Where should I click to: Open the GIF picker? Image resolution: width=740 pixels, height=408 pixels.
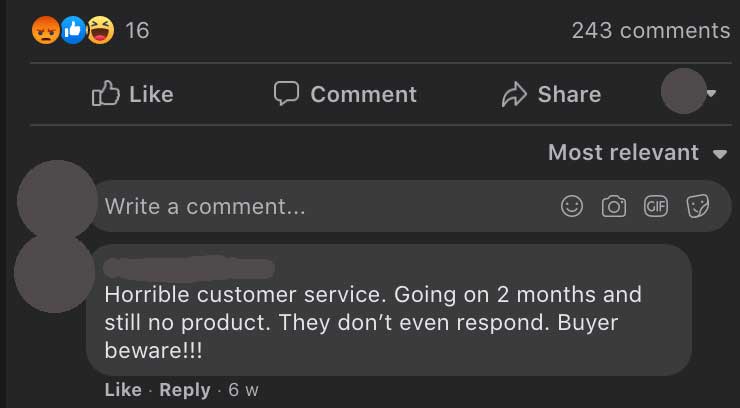656,206
